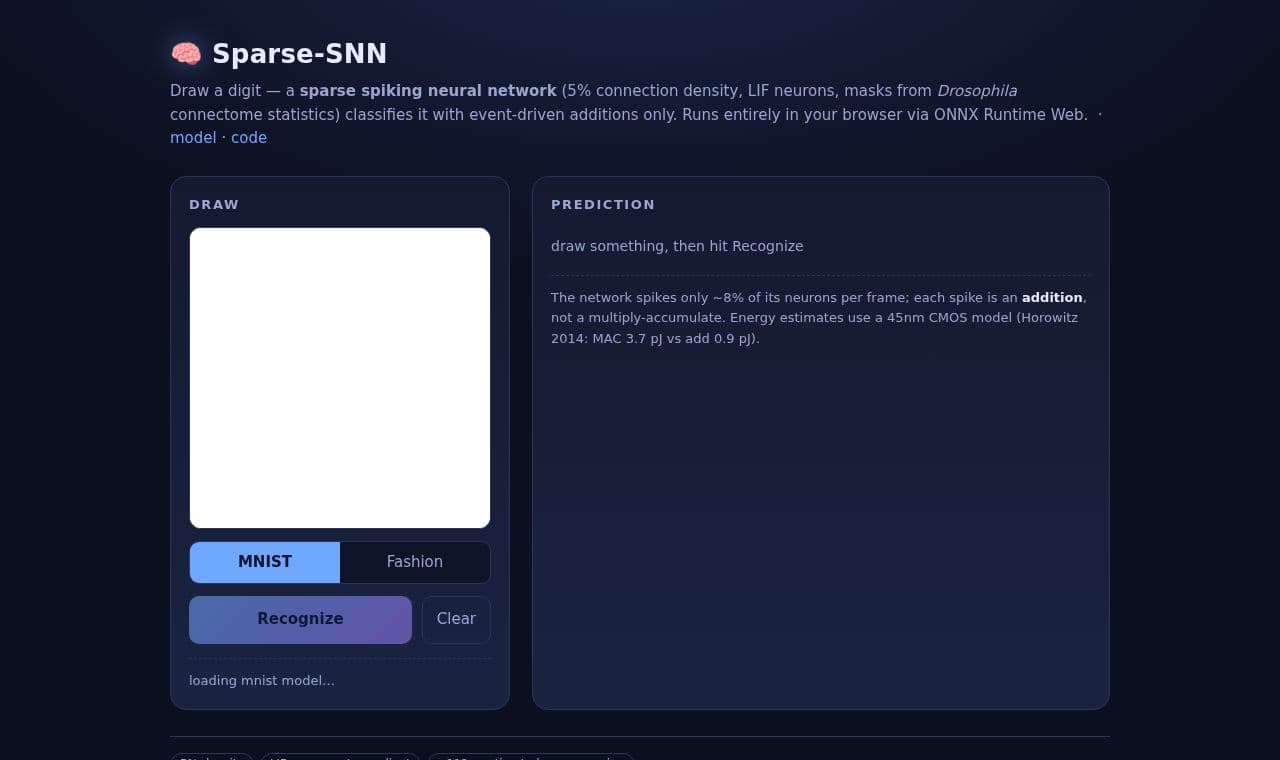
Task: Click the second partially visible footer chip
Action: (341, 757)
